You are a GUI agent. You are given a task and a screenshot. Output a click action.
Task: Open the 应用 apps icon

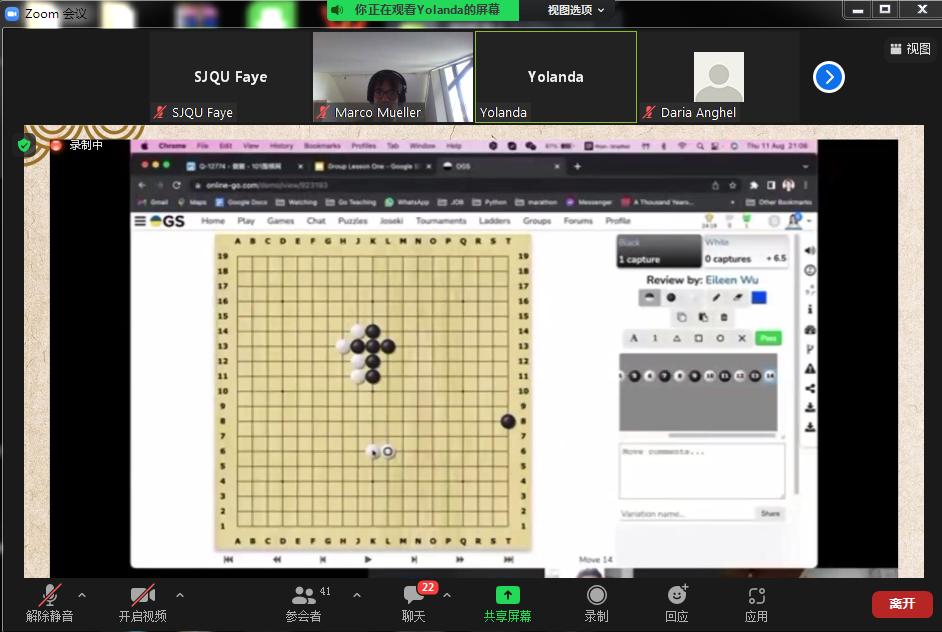[756, 603]
